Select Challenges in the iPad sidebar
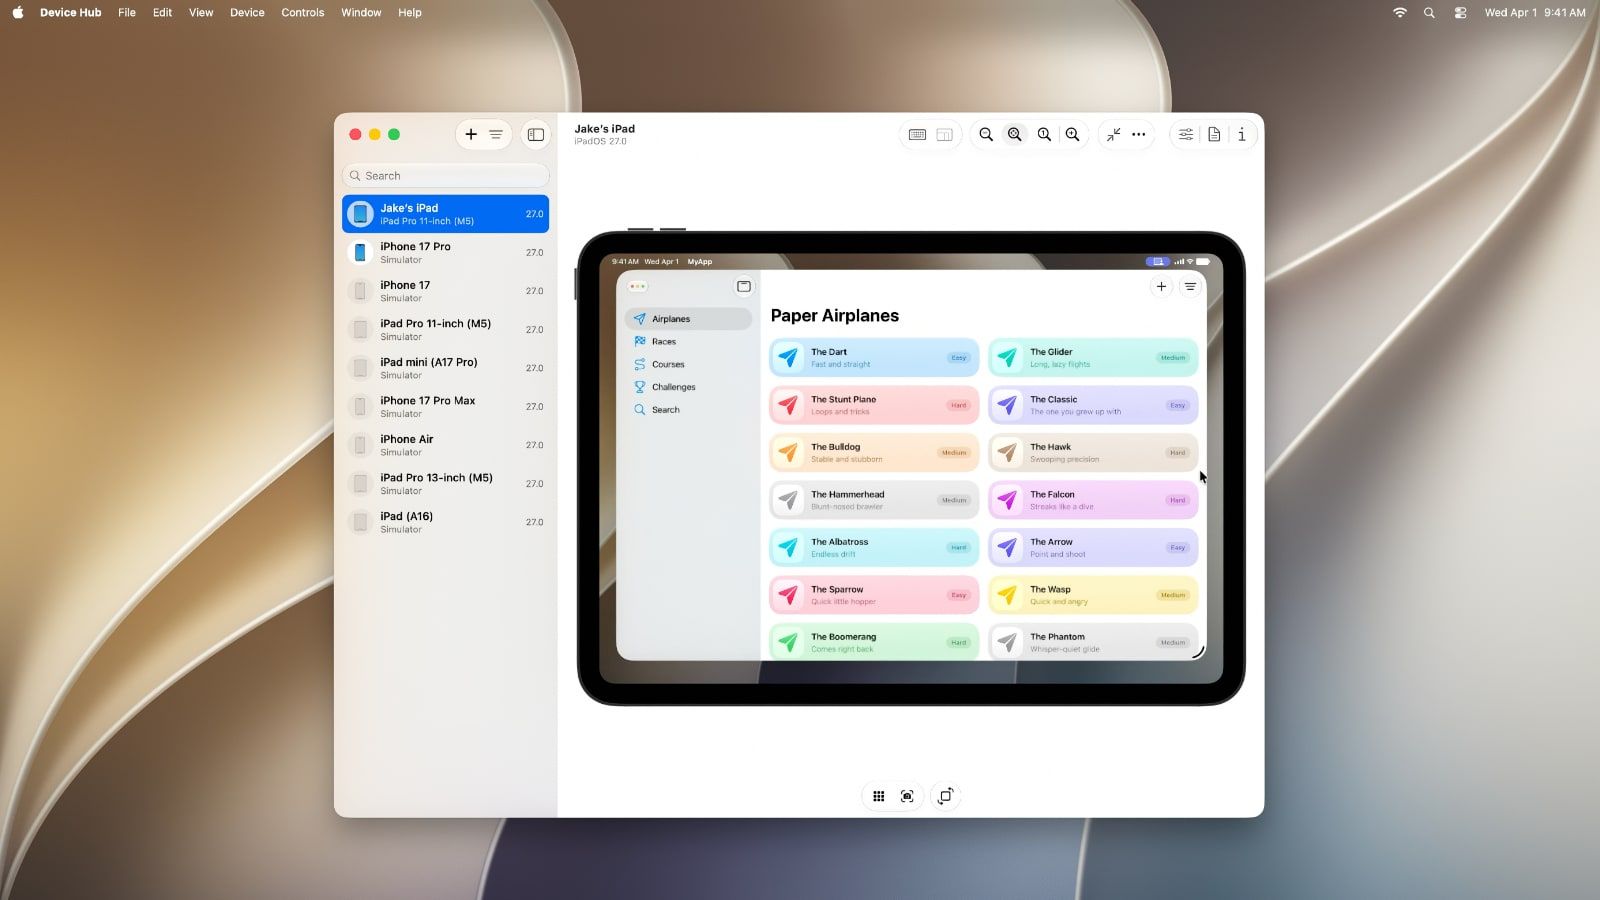Viewport: 1600px width, 900px height. click(x=688, y=387)
